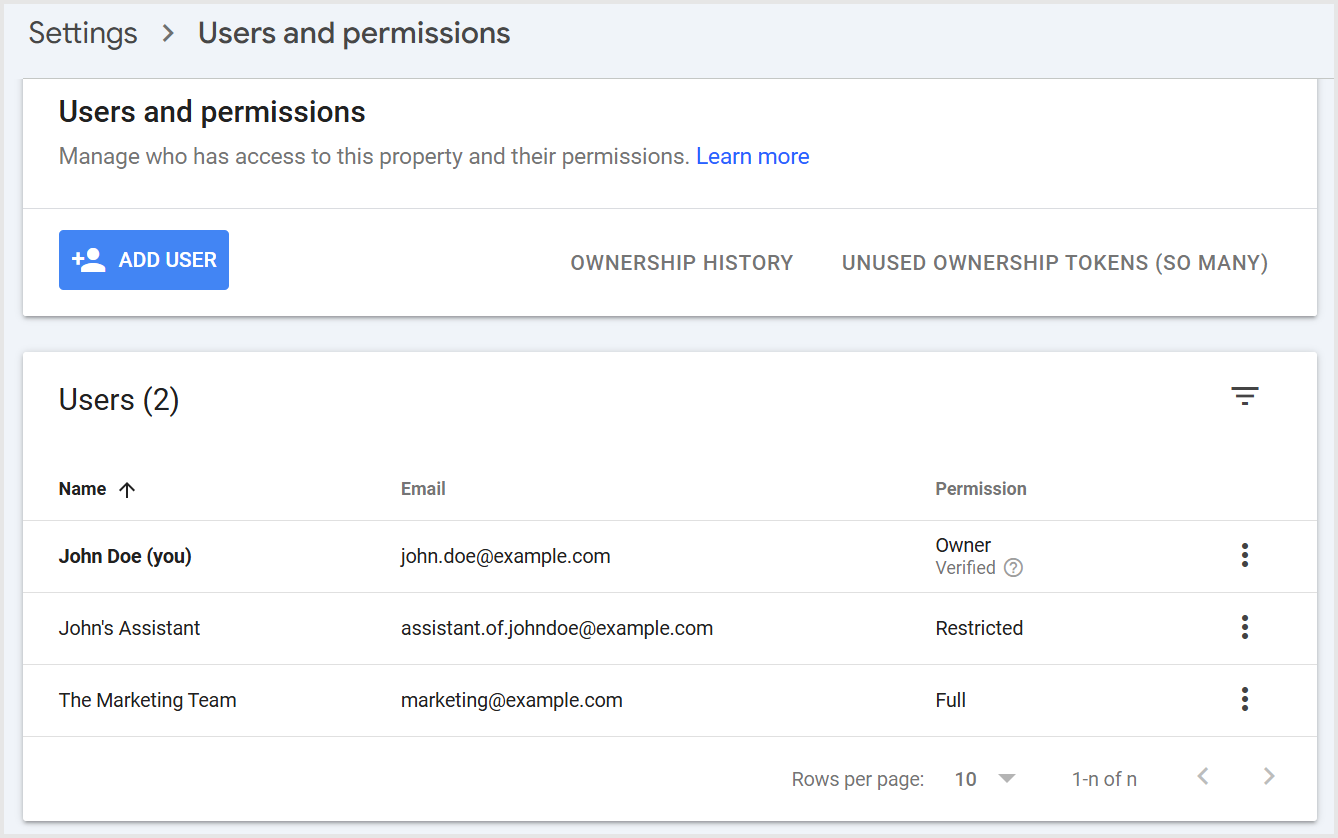The height and width of the screenshot is (838, 1338).
Task: View Unused Ownership Tokens
Action: click(x=1054, y=263)
